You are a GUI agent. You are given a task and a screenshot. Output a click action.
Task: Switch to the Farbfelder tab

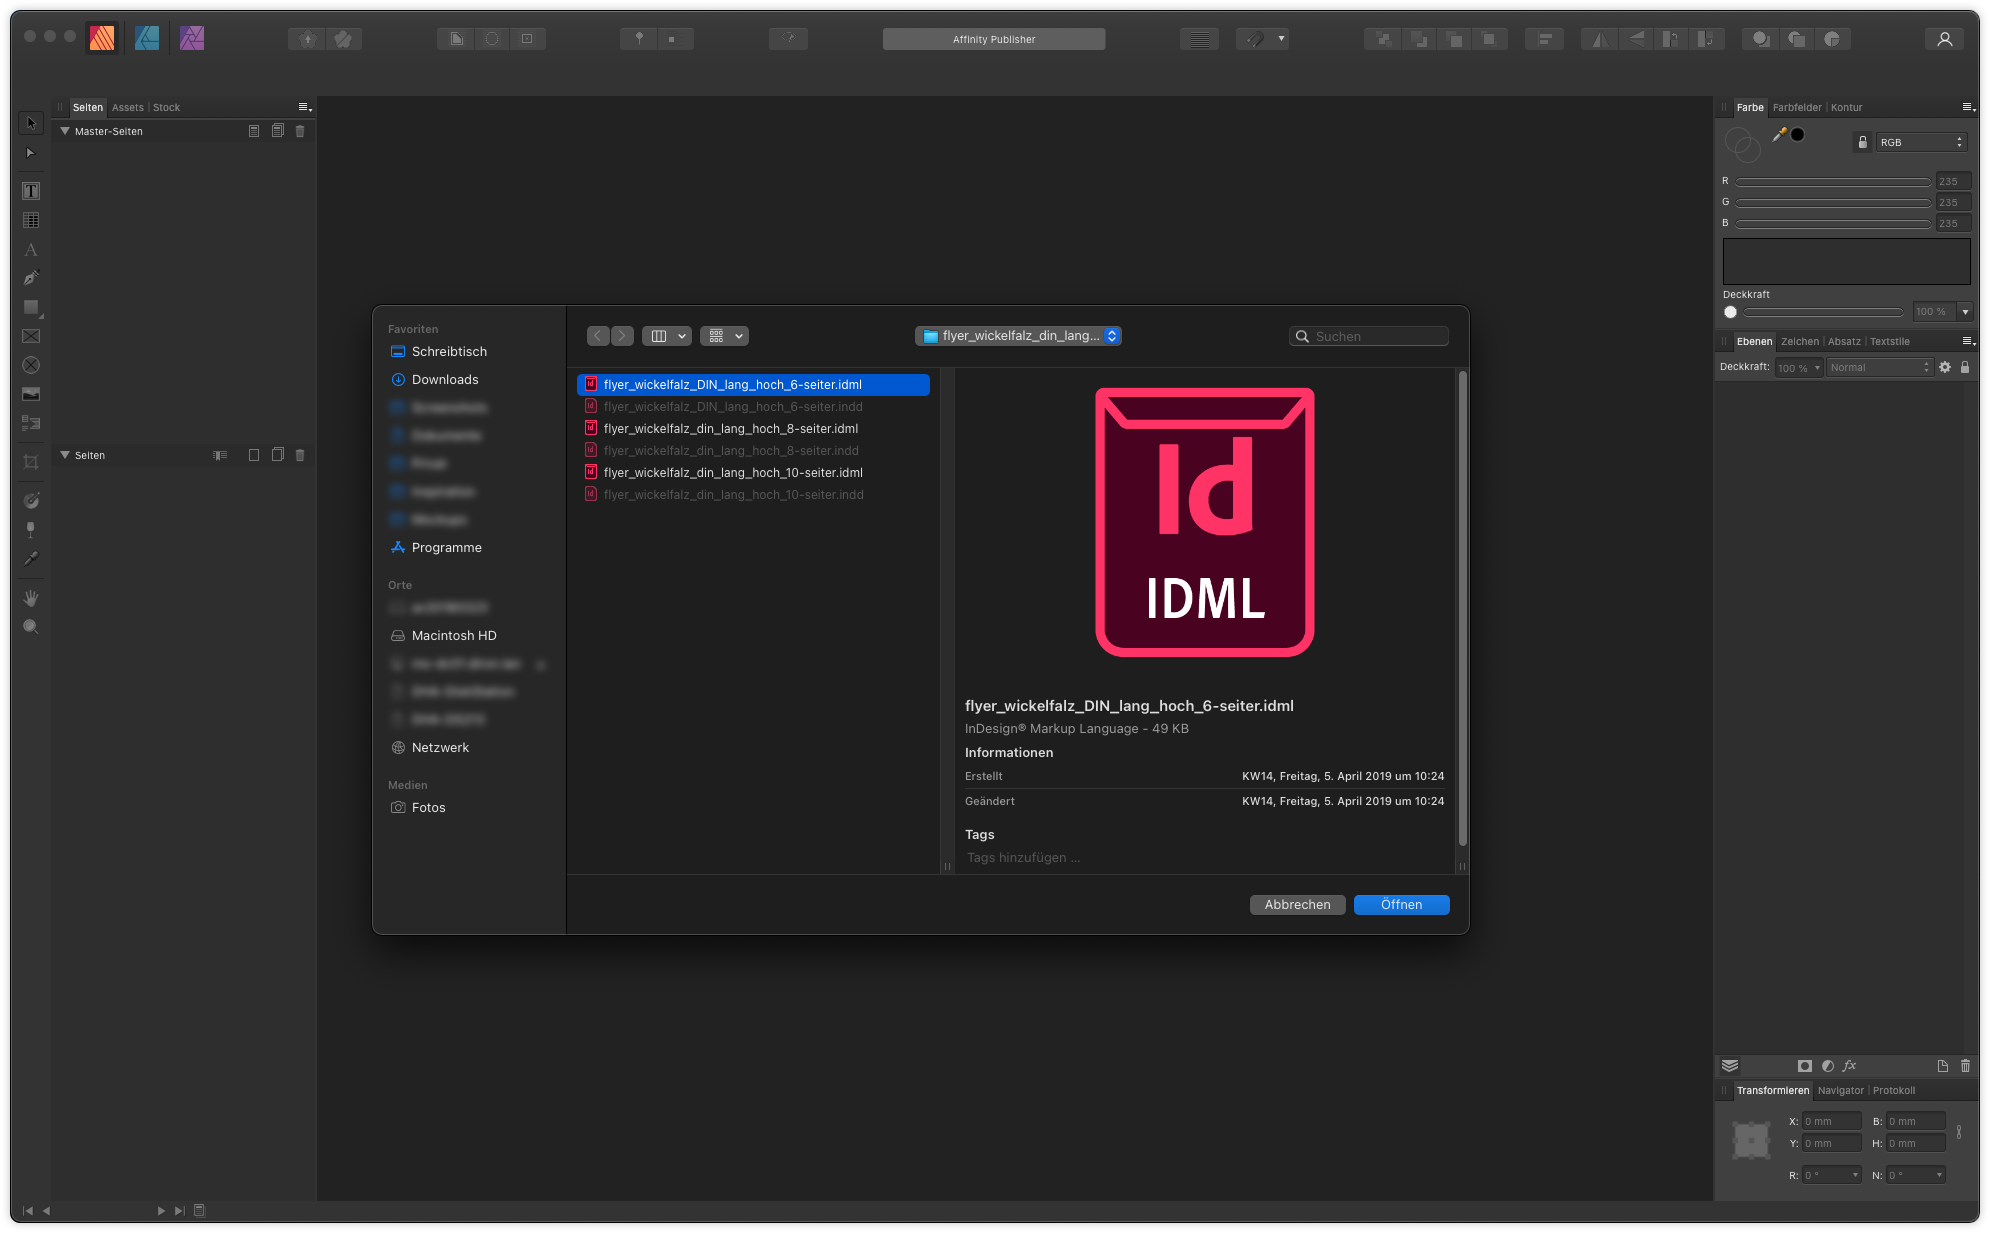pos(1797,107)
